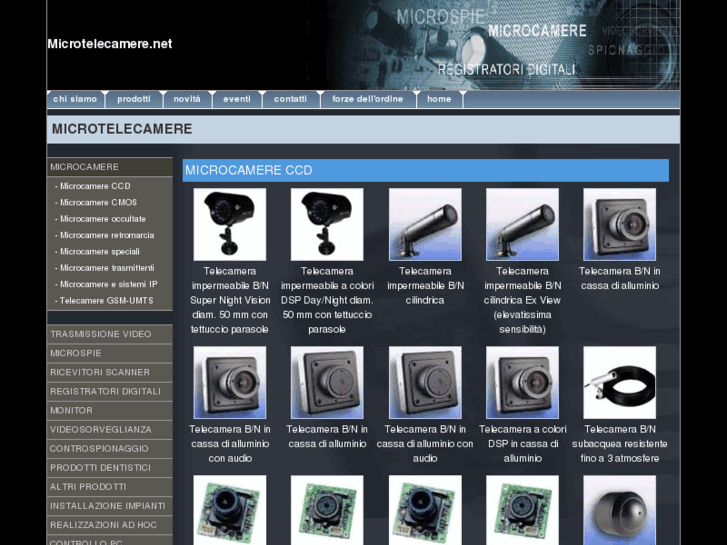Viewport: 727px width, 545px height.
Task: Click the header banner image with MICROSPIE text
Action: coord(501,45)
